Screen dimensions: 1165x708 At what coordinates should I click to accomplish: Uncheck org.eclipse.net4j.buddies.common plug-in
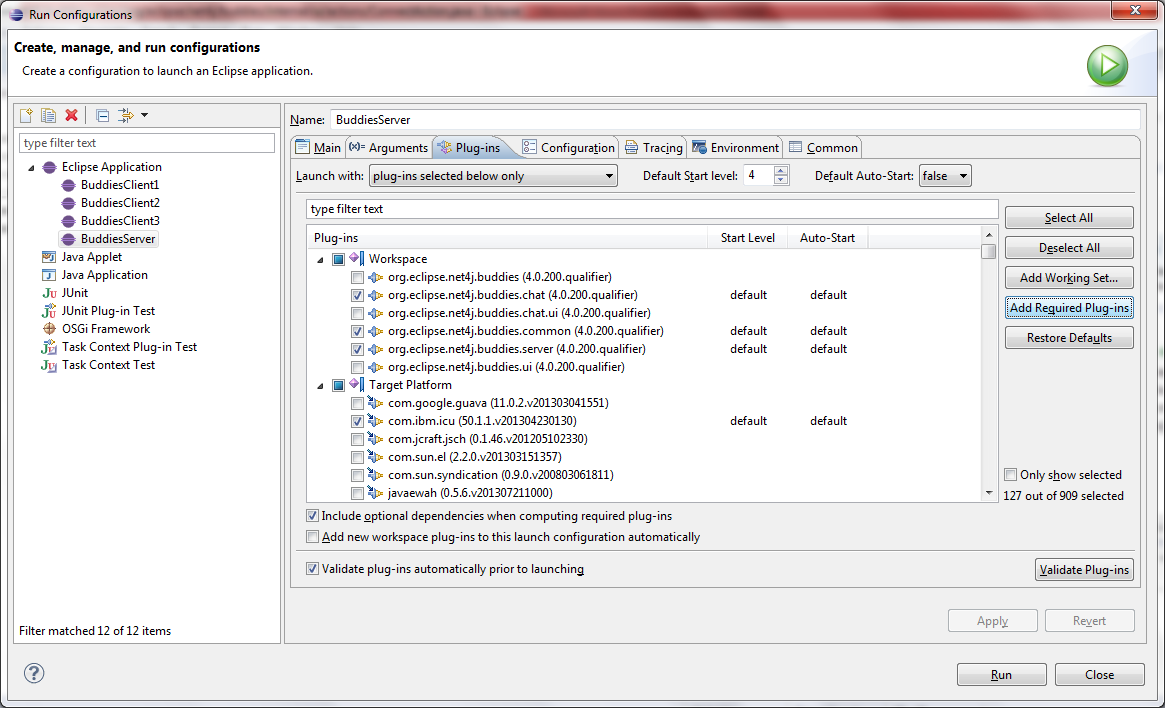[357, 331]
